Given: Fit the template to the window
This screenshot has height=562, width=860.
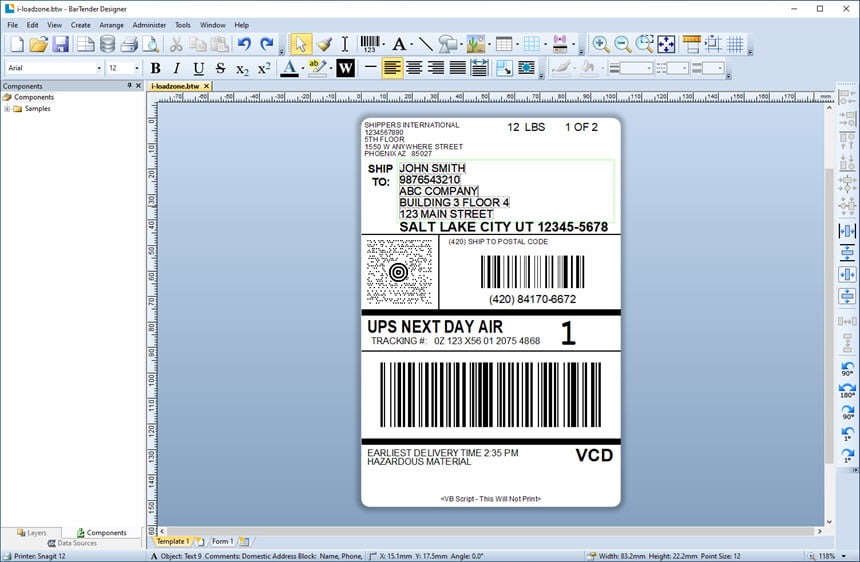Looking at the screenshot, I should click(666, 44).
